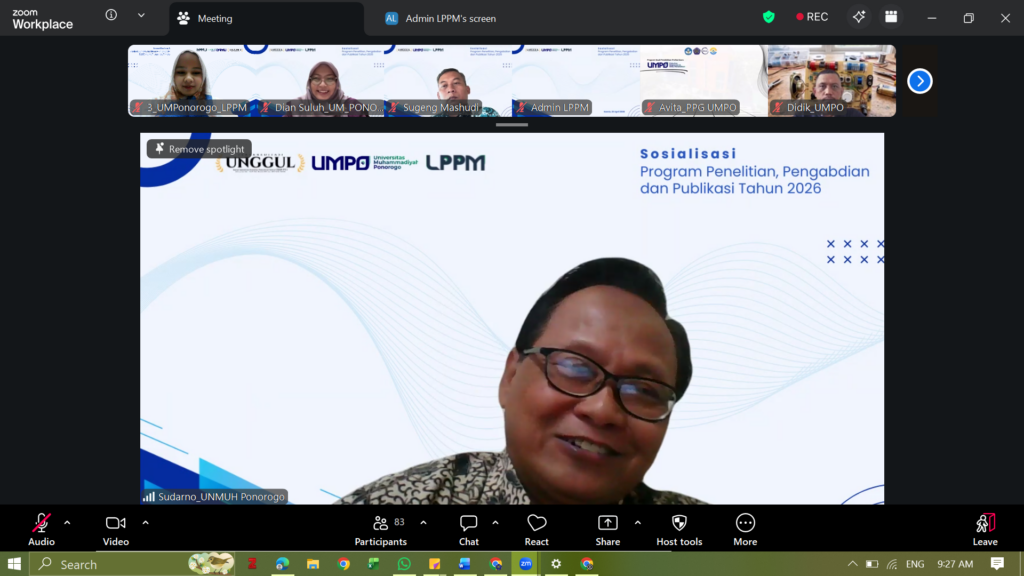The height and width of the screenshot is (576, 1024).
Task: Open Host tools shield icon
Action: coord(679,528)
